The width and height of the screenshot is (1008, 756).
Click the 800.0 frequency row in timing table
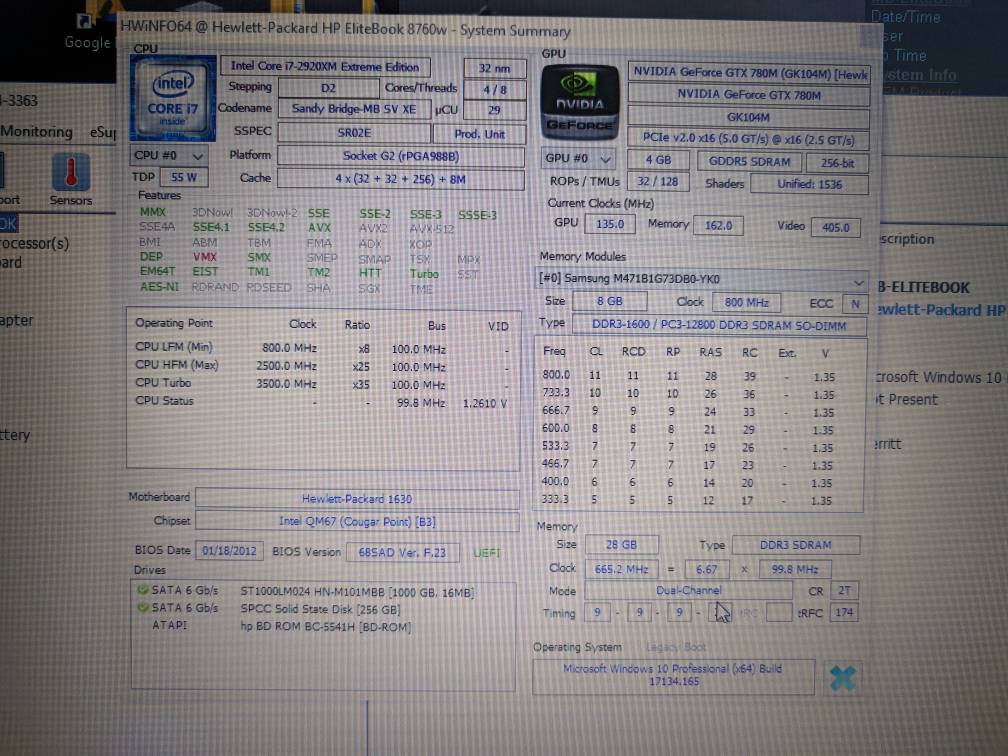click(x=688, y=377)
